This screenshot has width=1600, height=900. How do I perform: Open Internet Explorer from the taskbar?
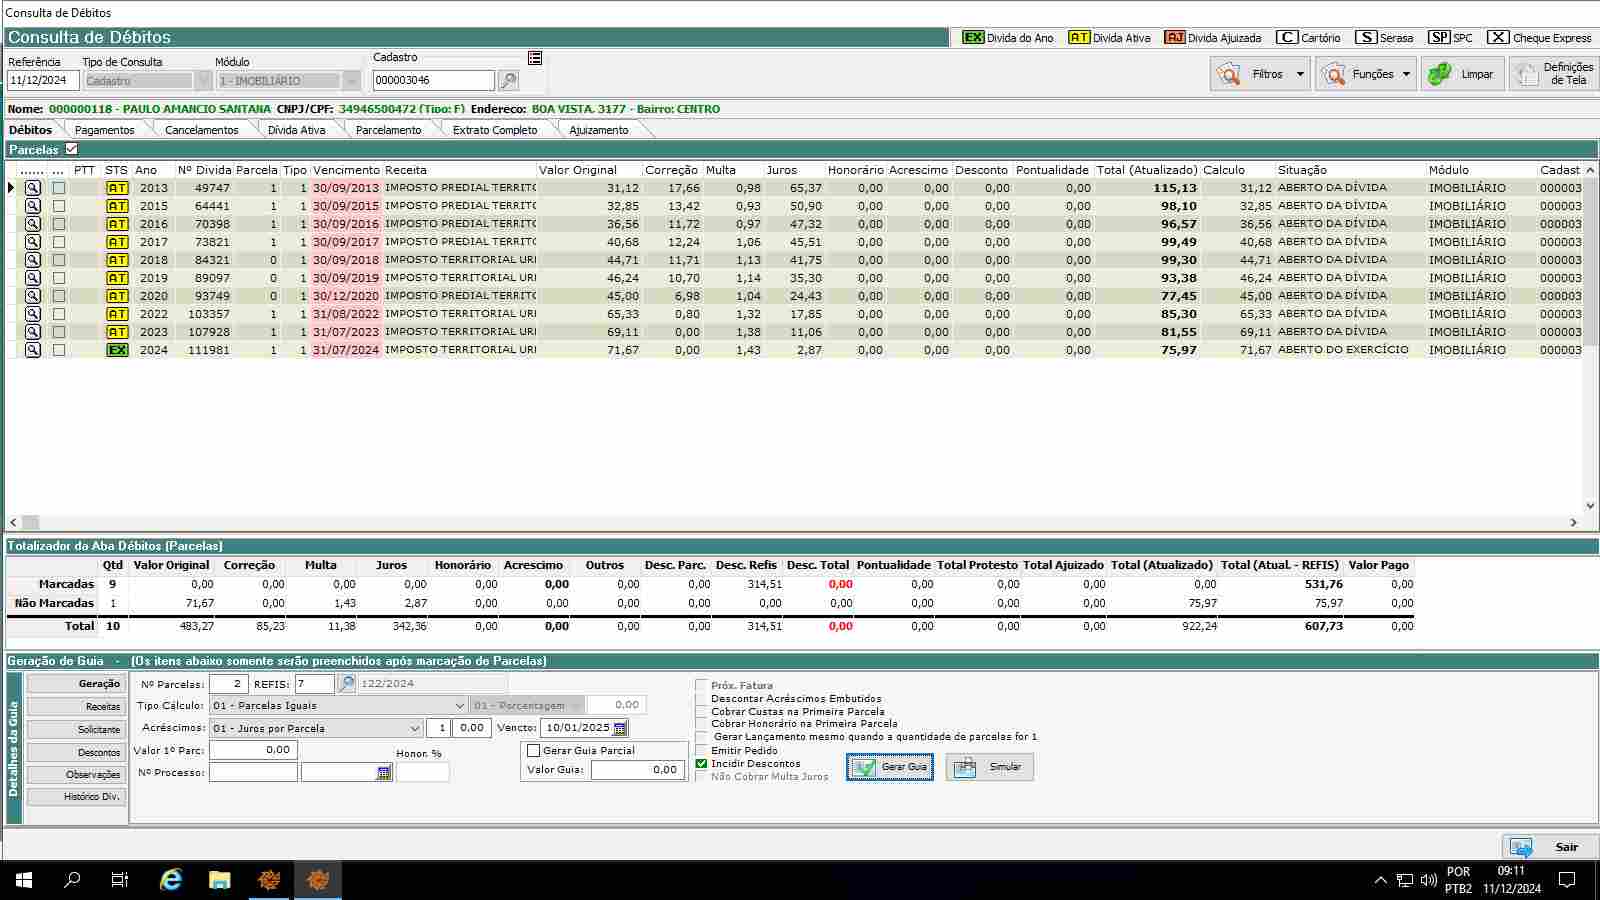pos(171,880)
